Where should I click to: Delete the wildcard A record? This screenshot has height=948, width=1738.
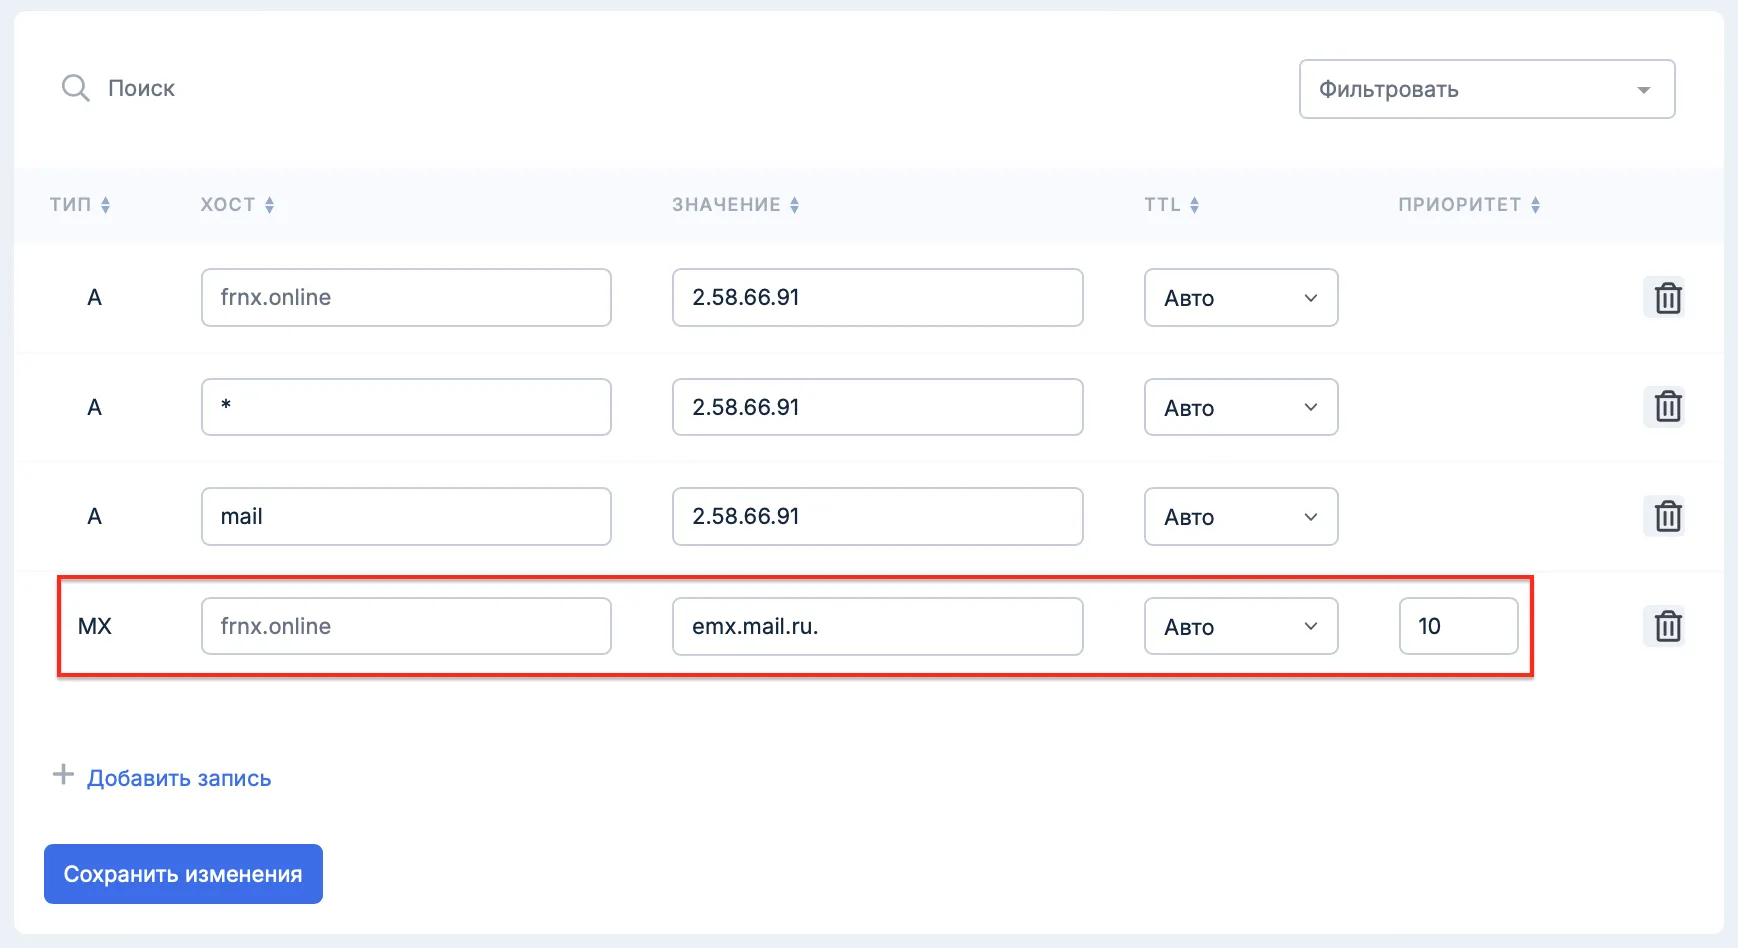[1667, 407]
